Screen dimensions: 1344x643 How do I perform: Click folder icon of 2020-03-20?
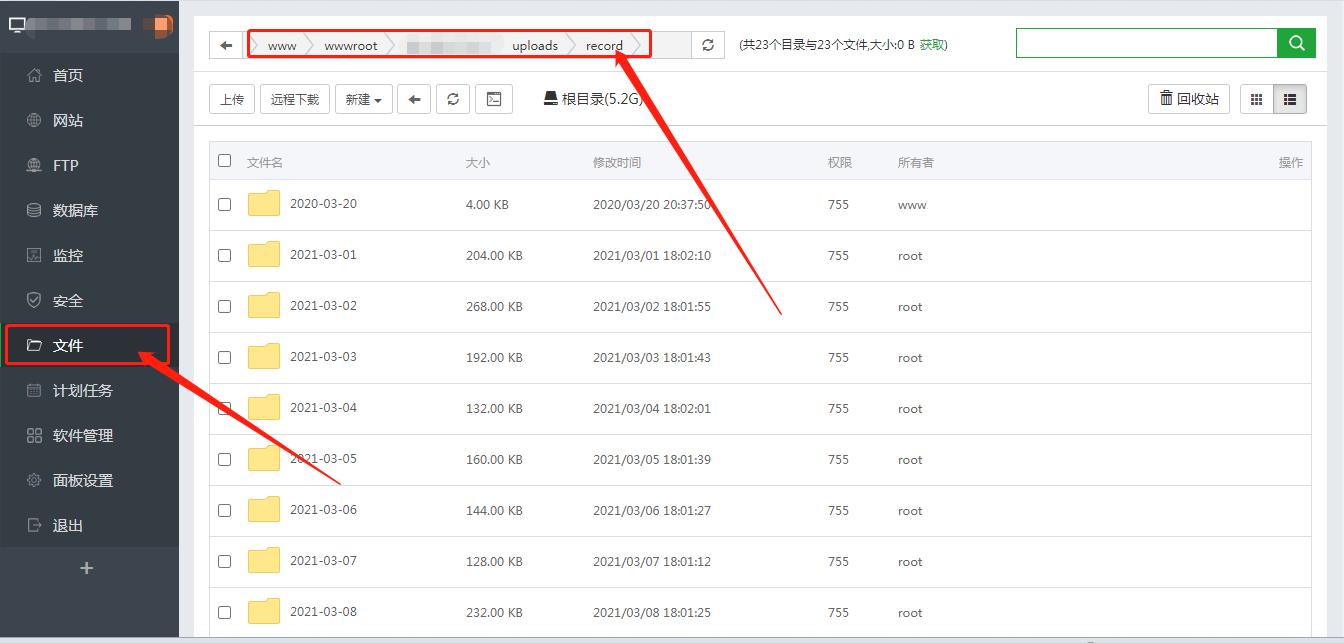(x=264, y=204)
